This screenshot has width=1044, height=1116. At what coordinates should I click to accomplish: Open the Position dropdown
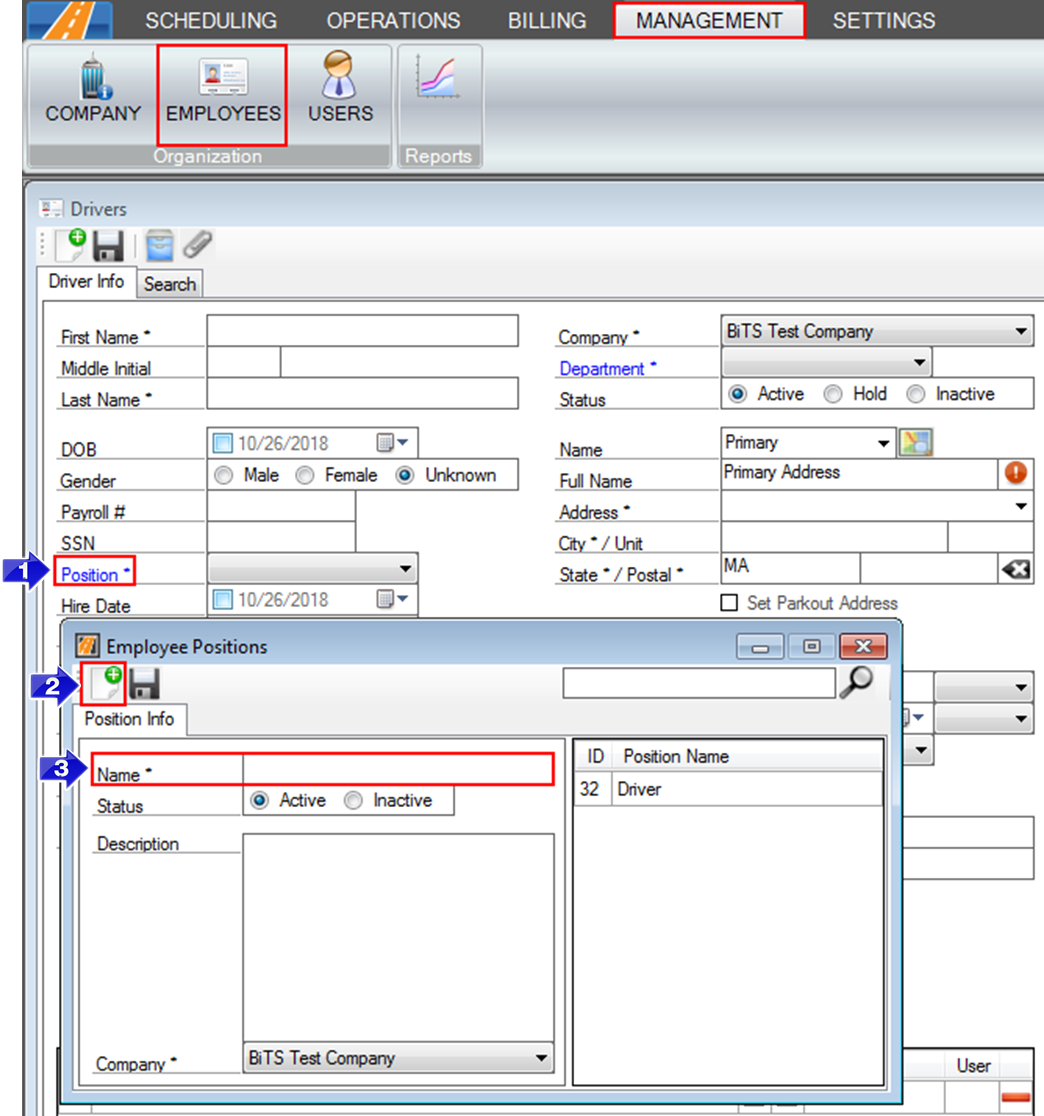pos(312,569)
